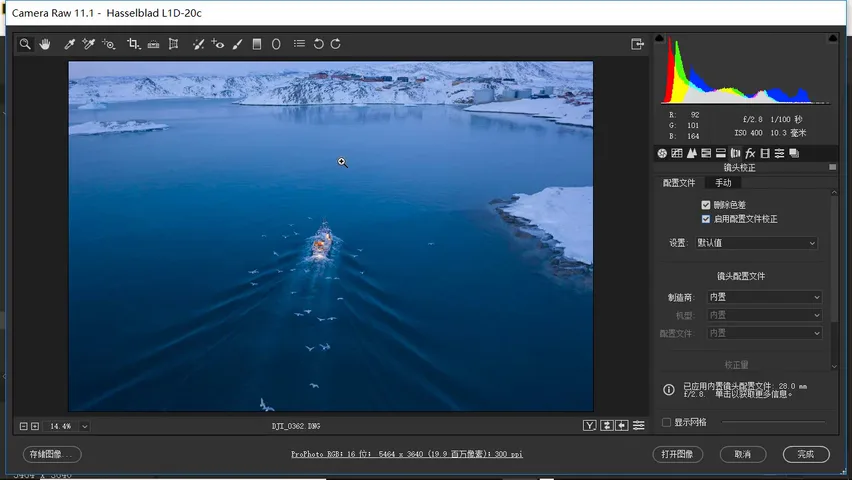Toggle full screen mode icon
This screenshot has width=852, height=480.
(637, 44)
